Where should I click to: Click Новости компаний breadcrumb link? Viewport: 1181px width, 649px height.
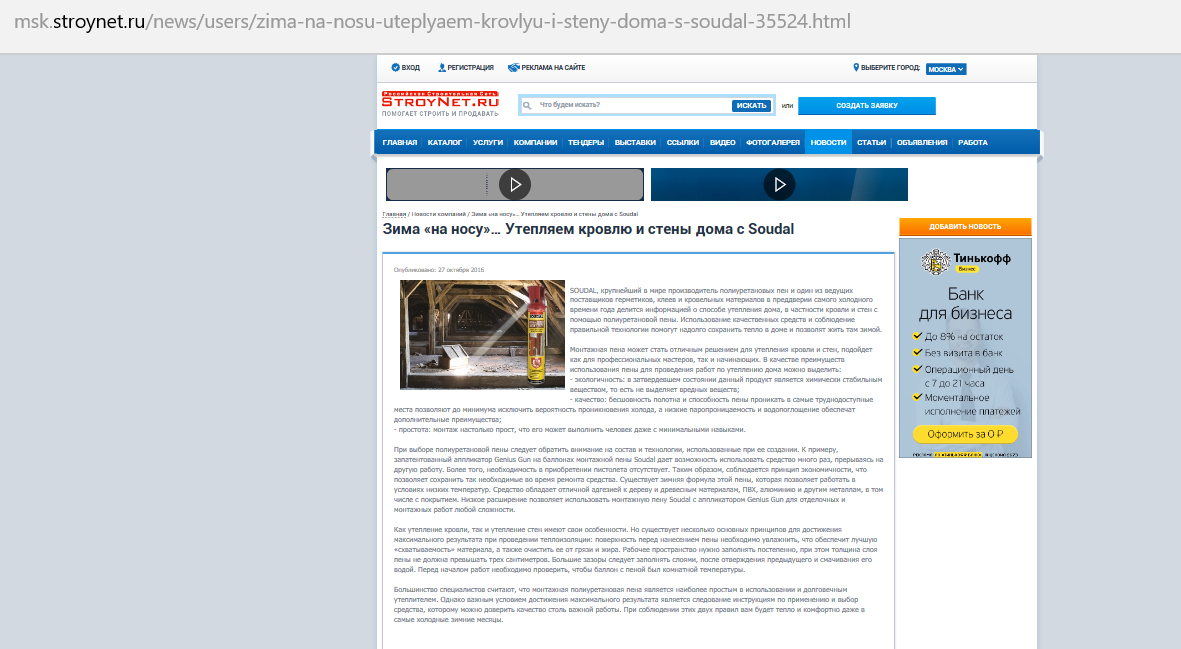[x=438, y=215]
